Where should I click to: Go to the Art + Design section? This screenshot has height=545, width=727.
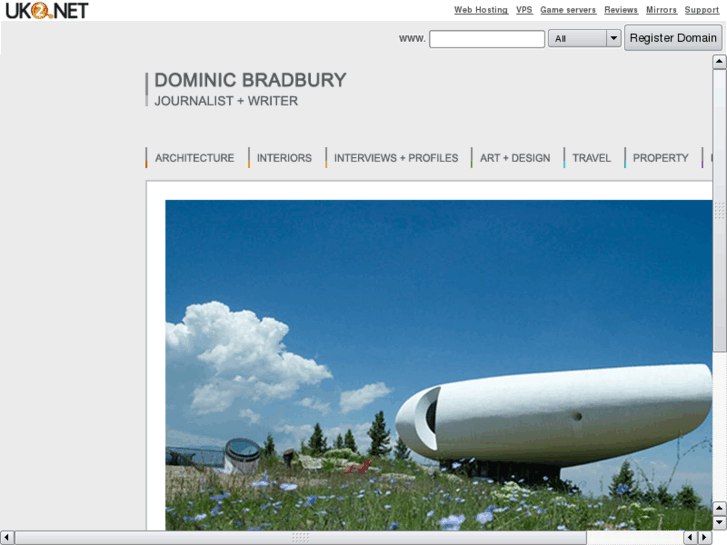[x=515, y=158]
